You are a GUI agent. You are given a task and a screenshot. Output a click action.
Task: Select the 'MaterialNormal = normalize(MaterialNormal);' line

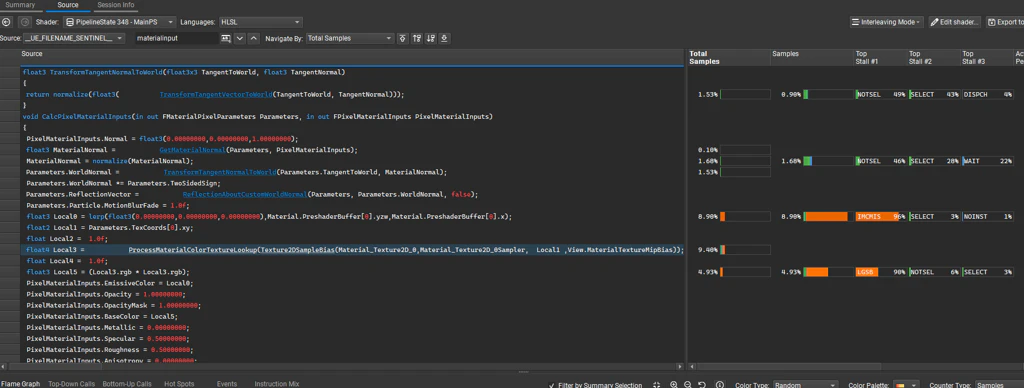point(110,161)
